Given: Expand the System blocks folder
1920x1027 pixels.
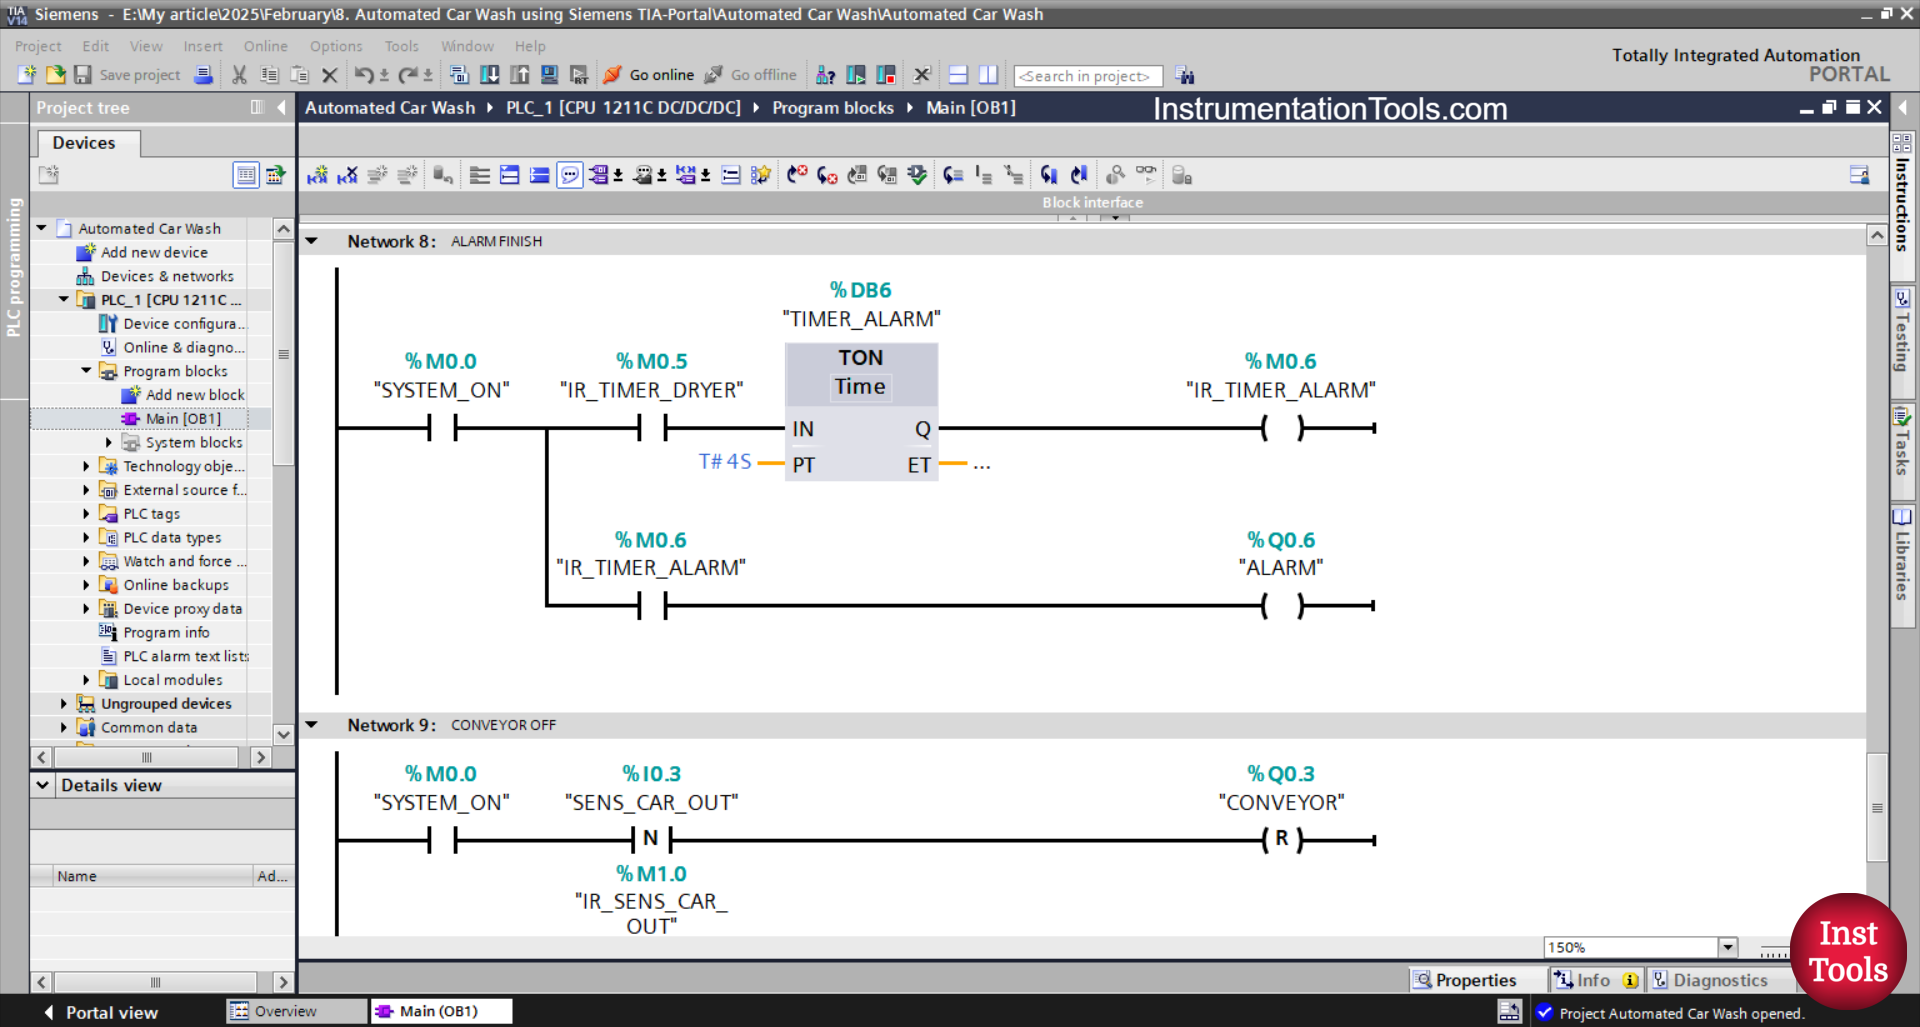Looking at the screenshot, I should pos(109,442).
